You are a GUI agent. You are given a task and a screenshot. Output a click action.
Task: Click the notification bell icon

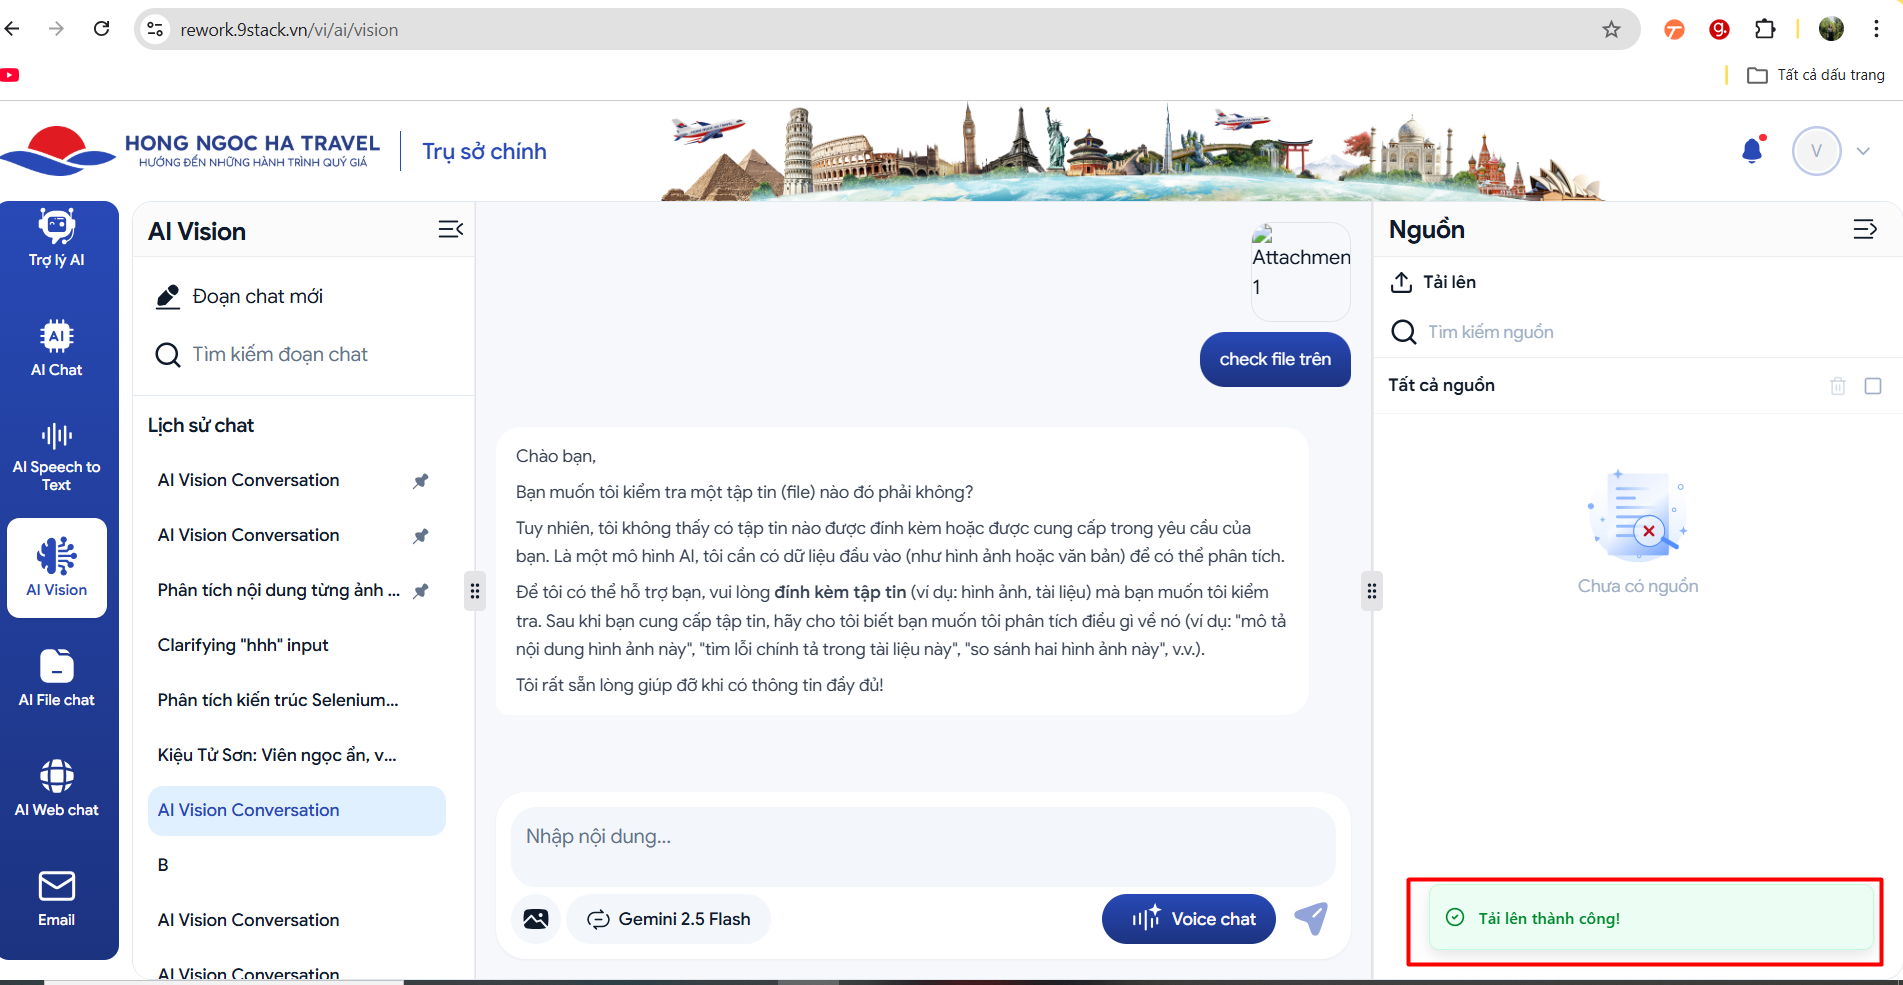1752,151
